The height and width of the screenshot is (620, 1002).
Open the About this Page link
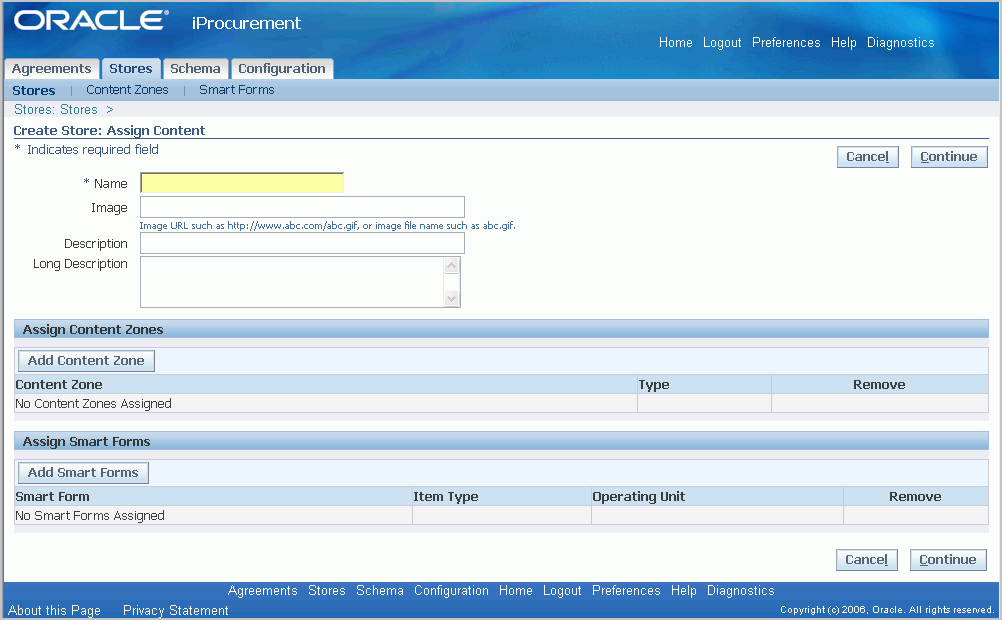(54, 610)
